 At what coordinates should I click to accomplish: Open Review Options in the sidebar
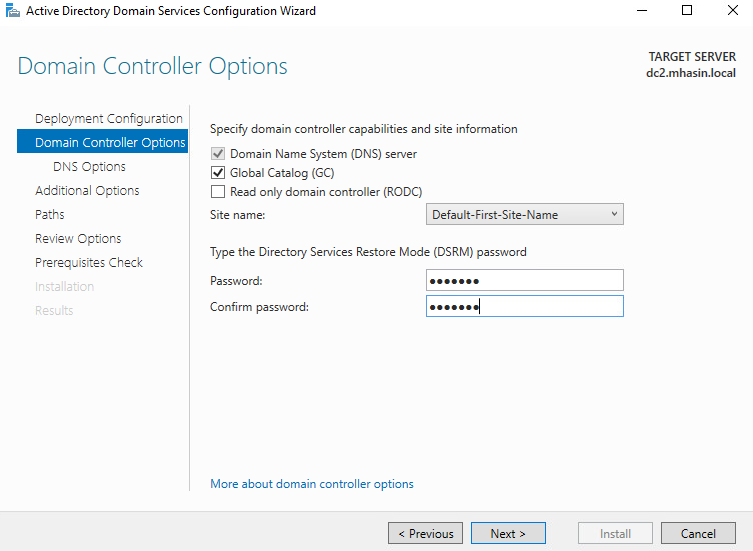pyautogui.click(x=78, y=238)
